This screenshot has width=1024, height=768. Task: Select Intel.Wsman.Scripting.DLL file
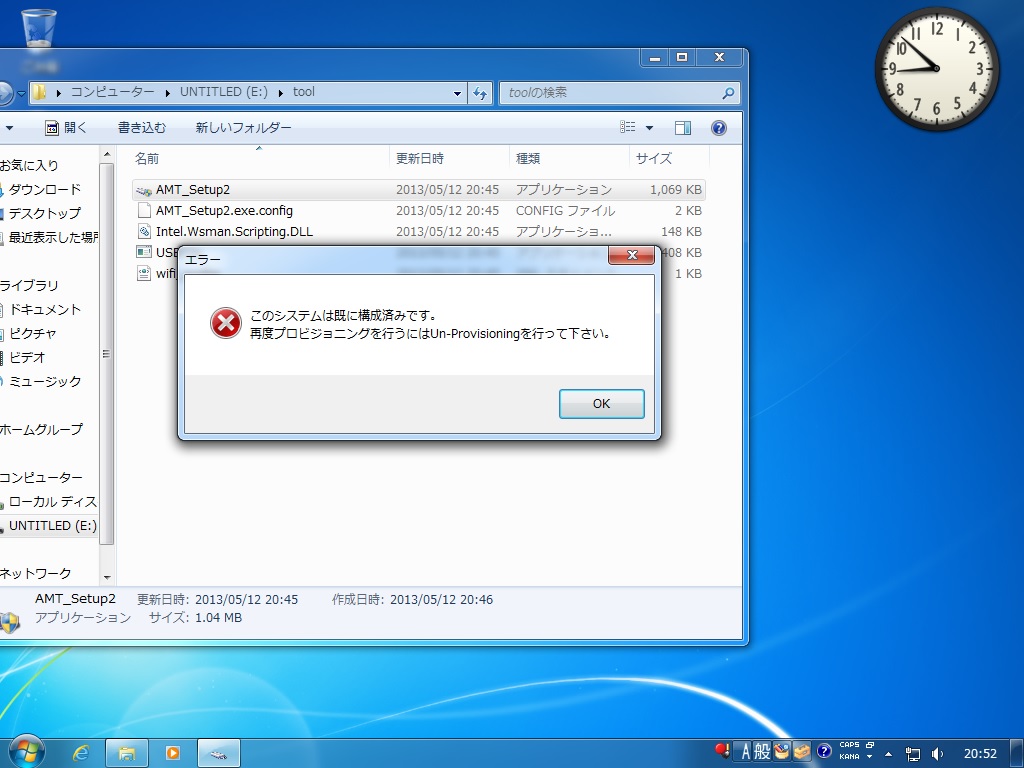pos(418,231)
